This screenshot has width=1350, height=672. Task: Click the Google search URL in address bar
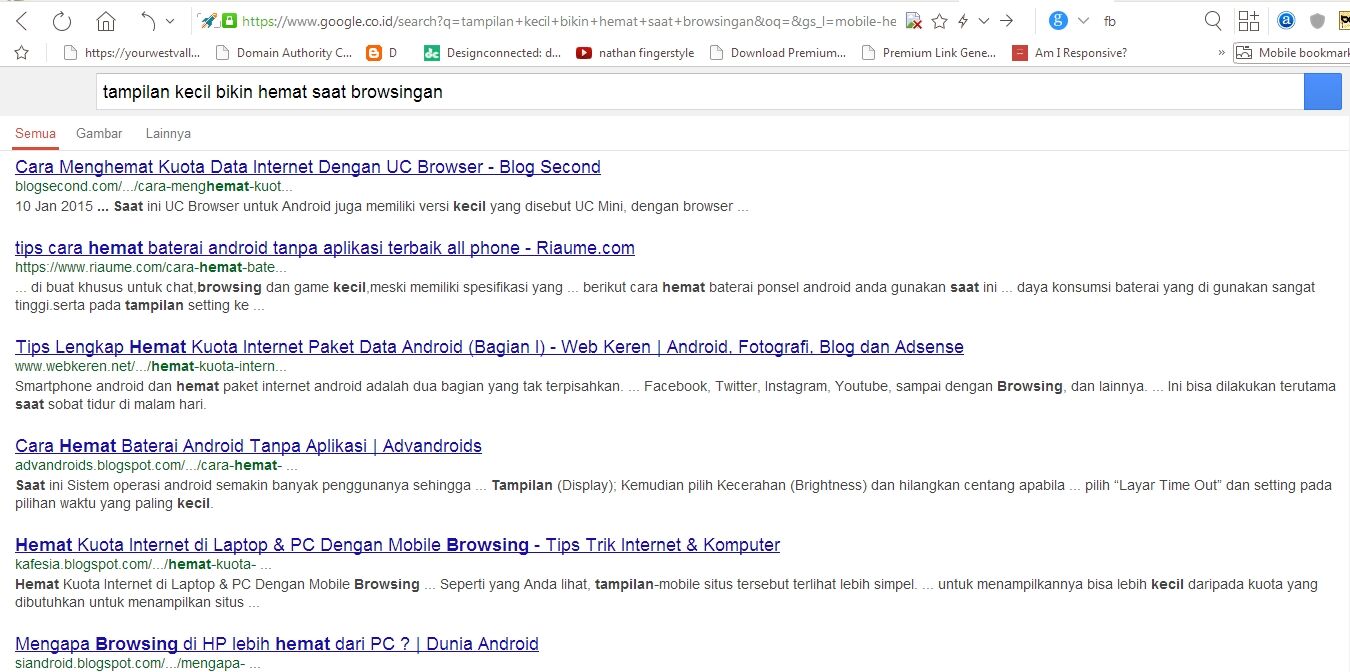tap(569, 21)
